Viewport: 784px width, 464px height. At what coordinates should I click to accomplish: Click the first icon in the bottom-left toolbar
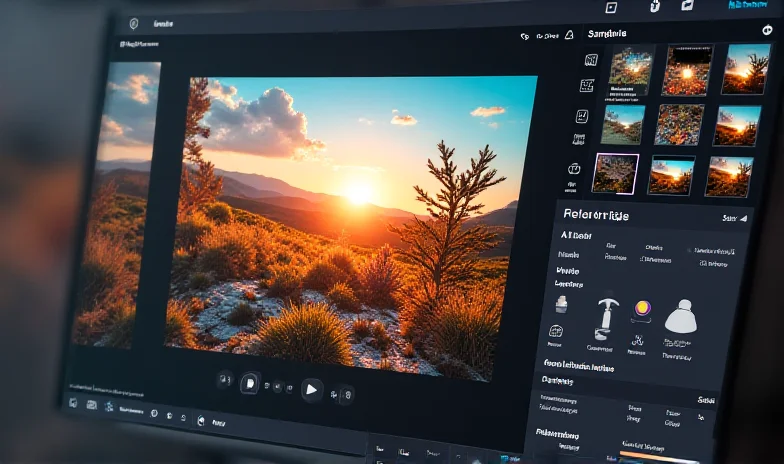point(74,402)
